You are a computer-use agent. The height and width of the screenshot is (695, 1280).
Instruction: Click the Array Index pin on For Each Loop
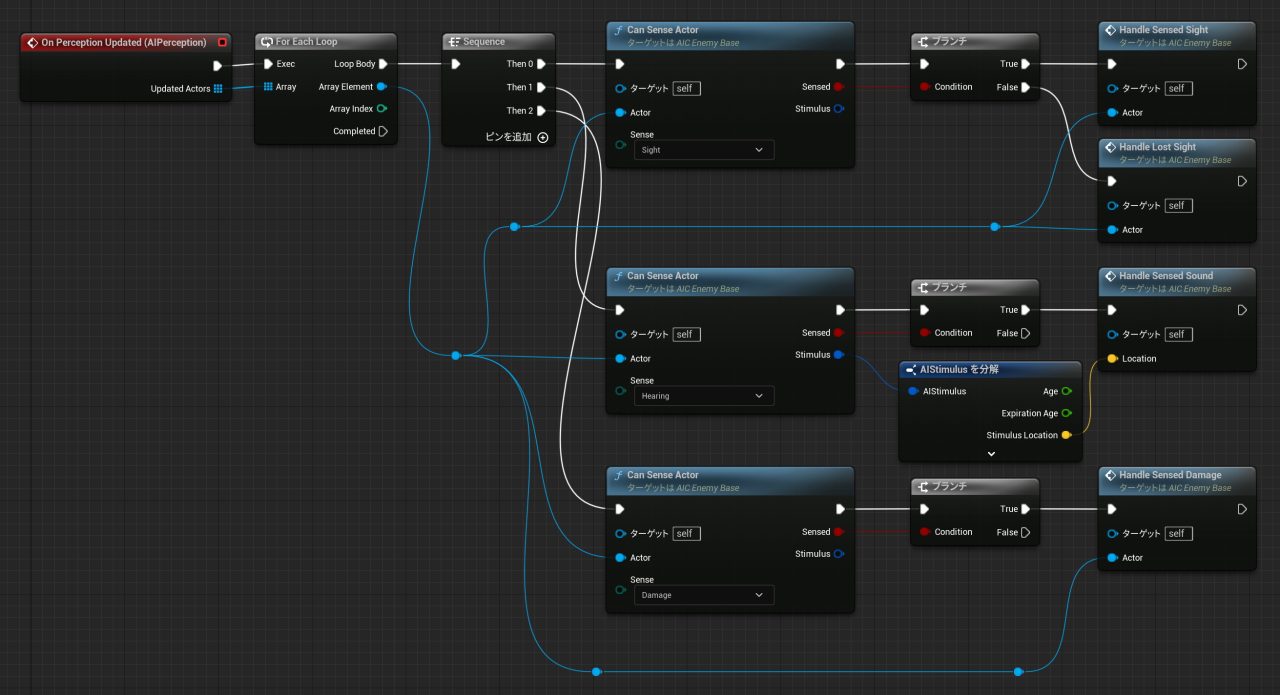382,109
